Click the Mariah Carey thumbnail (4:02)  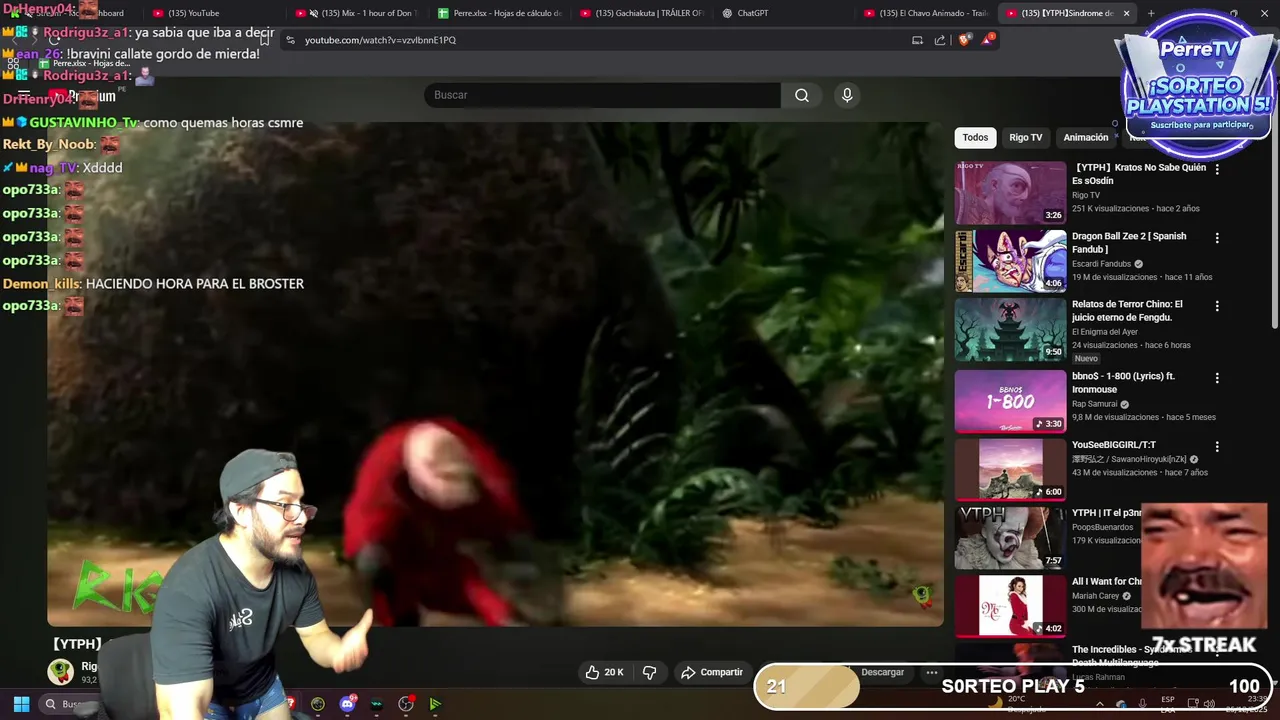1010,606
